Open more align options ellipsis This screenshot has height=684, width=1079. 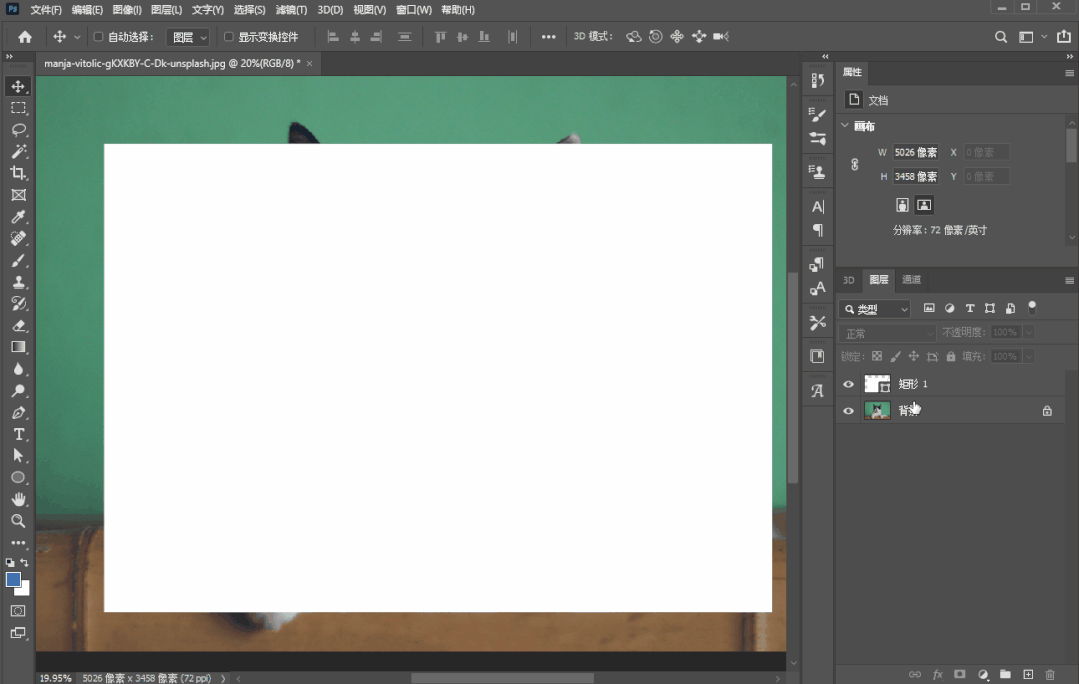click(x=548, y=37)
